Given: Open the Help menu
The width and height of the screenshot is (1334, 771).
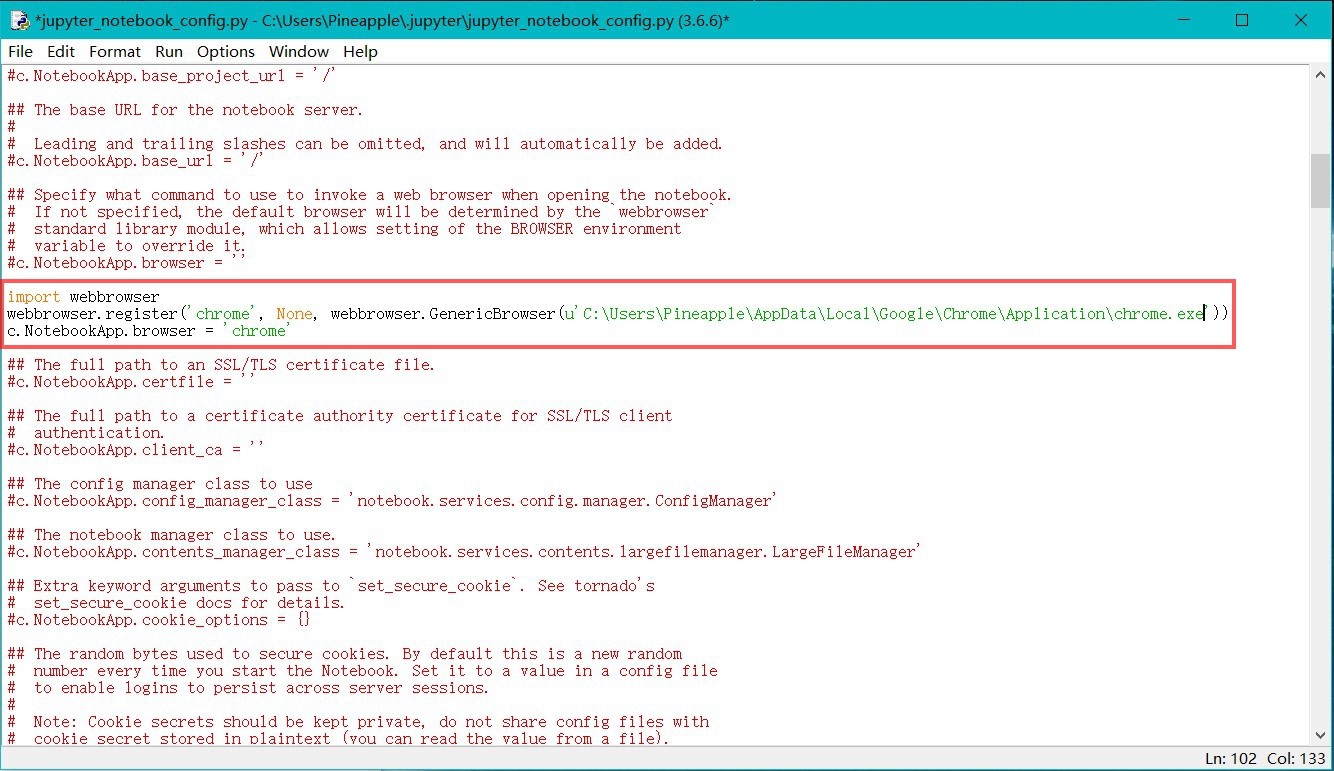Looking at the screenshot, I should click(x=360, y=51).
